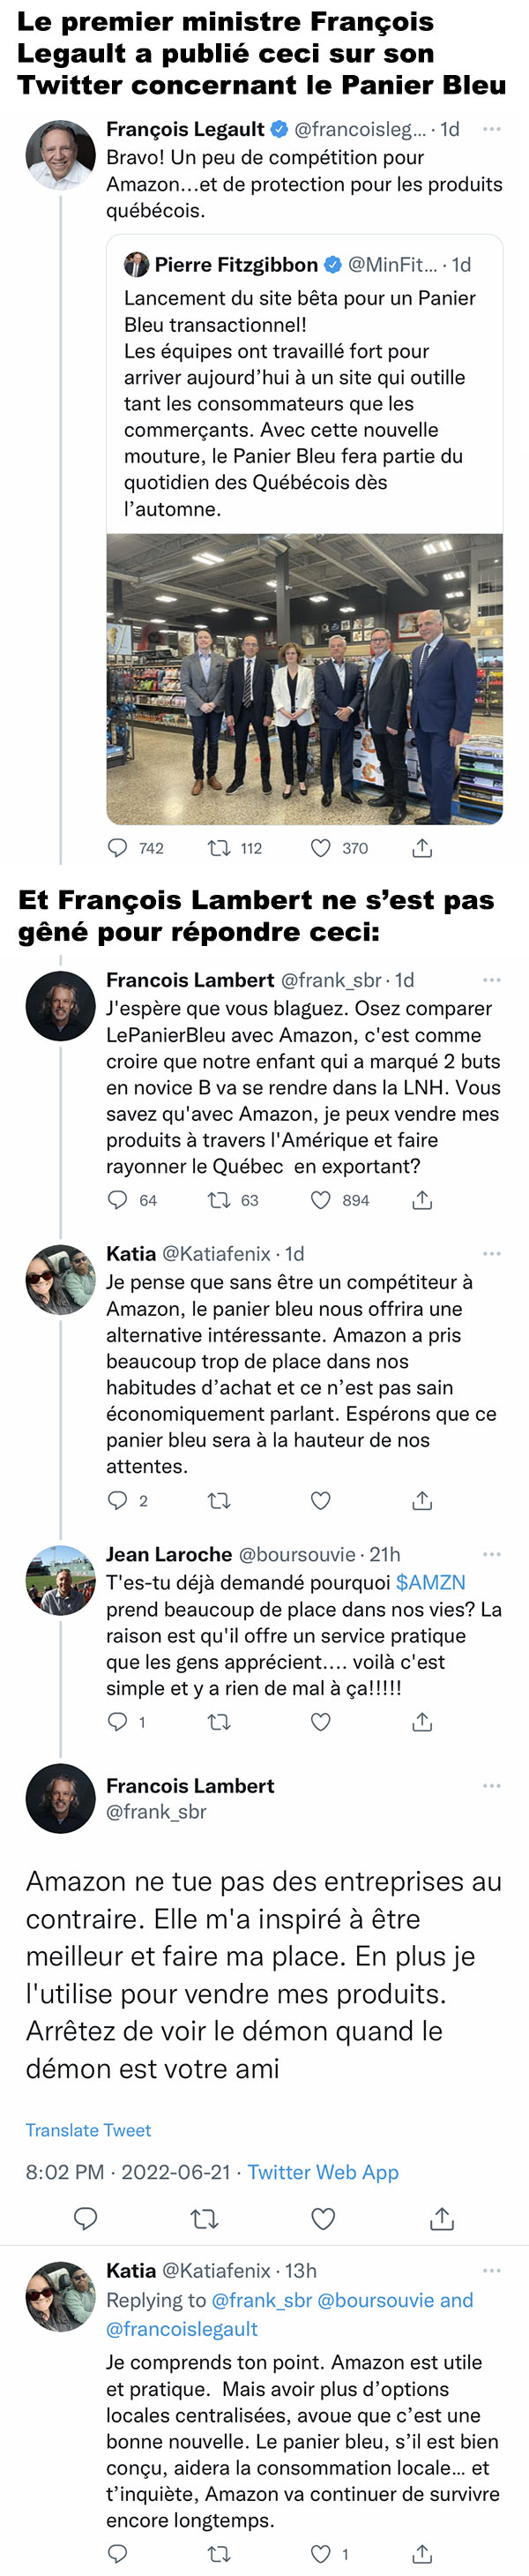
Task: Open the Panier Bleu launch group photo
Action: click(x=304, y=679)
